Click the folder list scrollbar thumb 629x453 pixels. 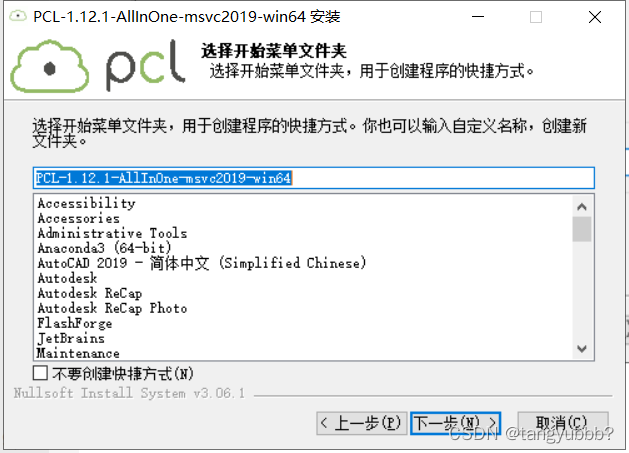tap(582, 229)
